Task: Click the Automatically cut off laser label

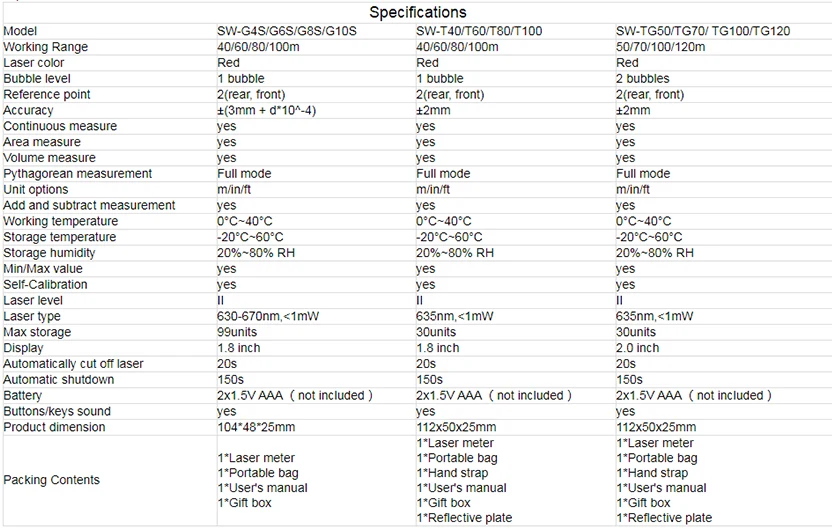Action: (x=73, y=364)
